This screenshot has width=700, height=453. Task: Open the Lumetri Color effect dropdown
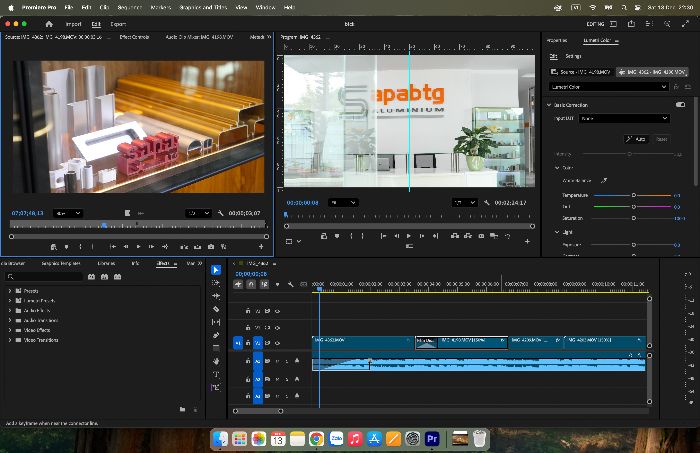click(608, 87)
